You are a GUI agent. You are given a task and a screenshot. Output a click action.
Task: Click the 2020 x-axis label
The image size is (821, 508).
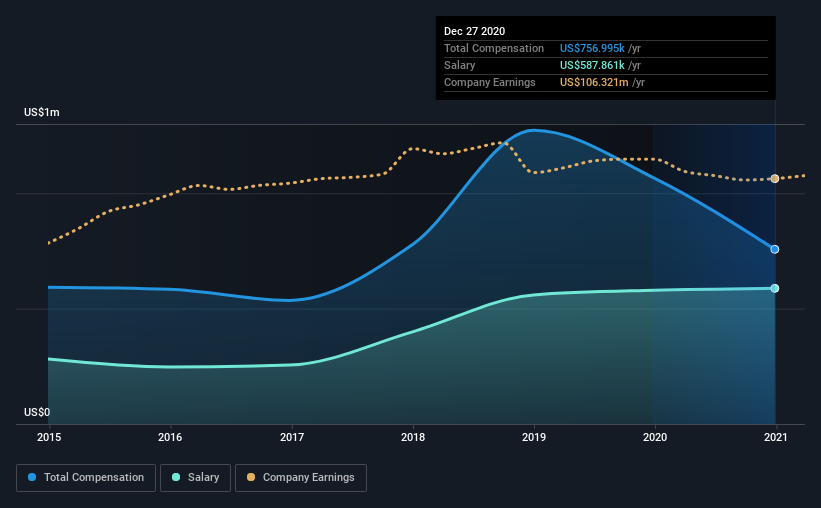(655, 437)
